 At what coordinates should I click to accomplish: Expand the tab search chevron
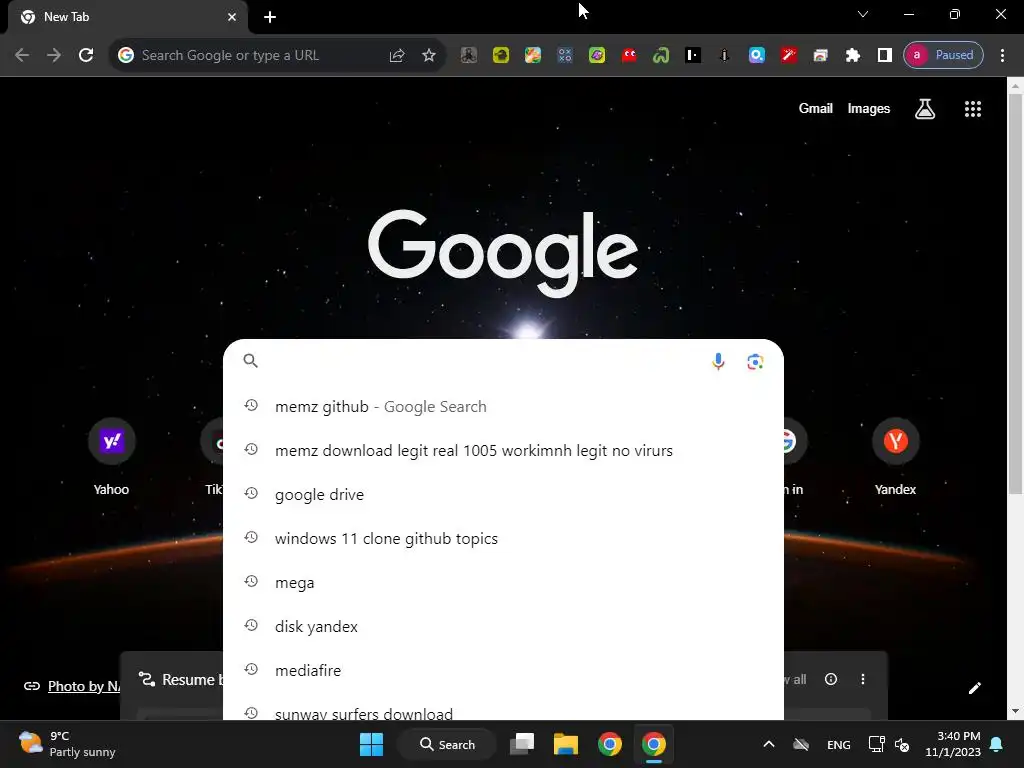click(x=863, y=14)
